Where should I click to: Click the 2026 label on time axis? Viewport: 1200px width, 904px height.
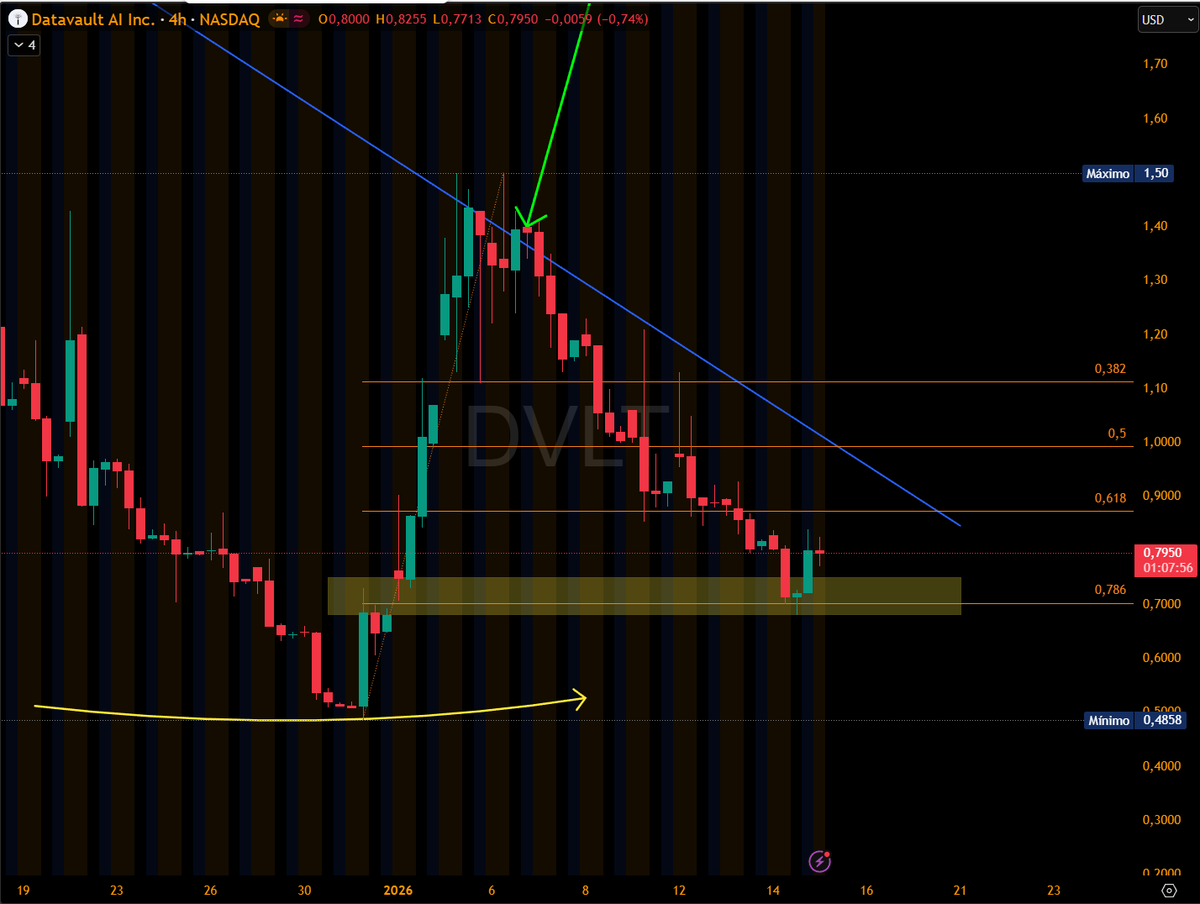click(x=398, y=890)
